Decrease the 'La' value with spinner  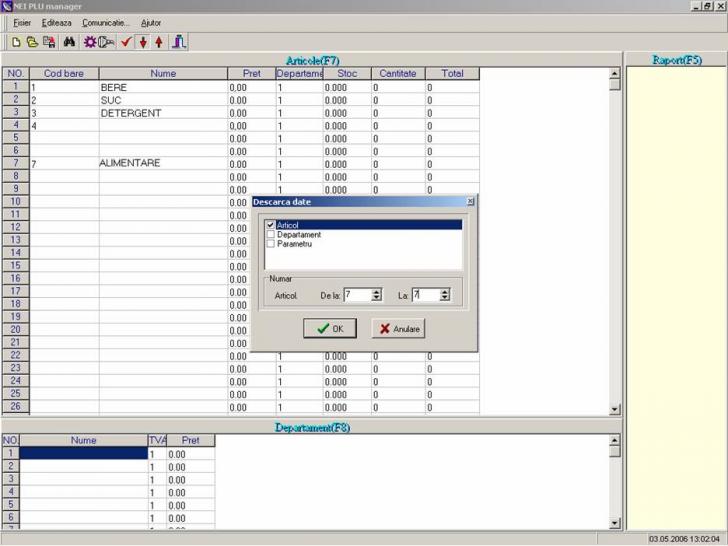[444, 298]
